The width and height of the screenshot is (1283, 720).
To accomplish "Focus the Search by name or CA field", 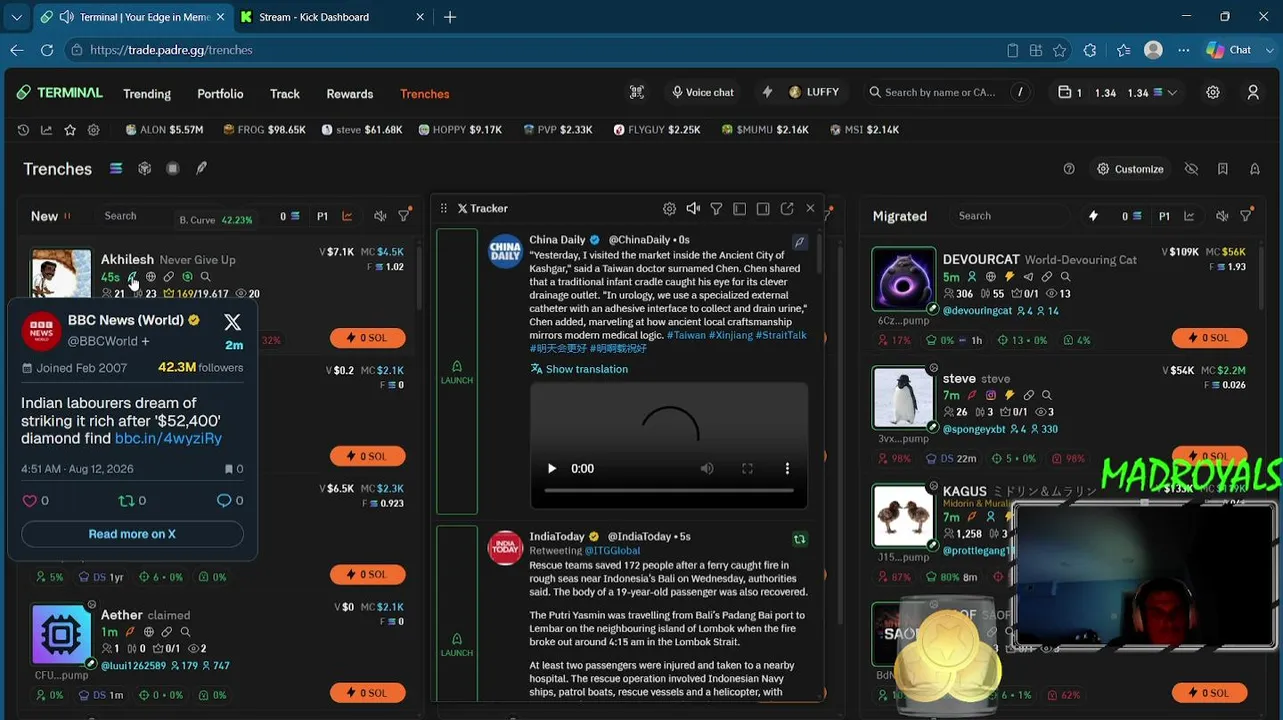I will tap(947, 92).
